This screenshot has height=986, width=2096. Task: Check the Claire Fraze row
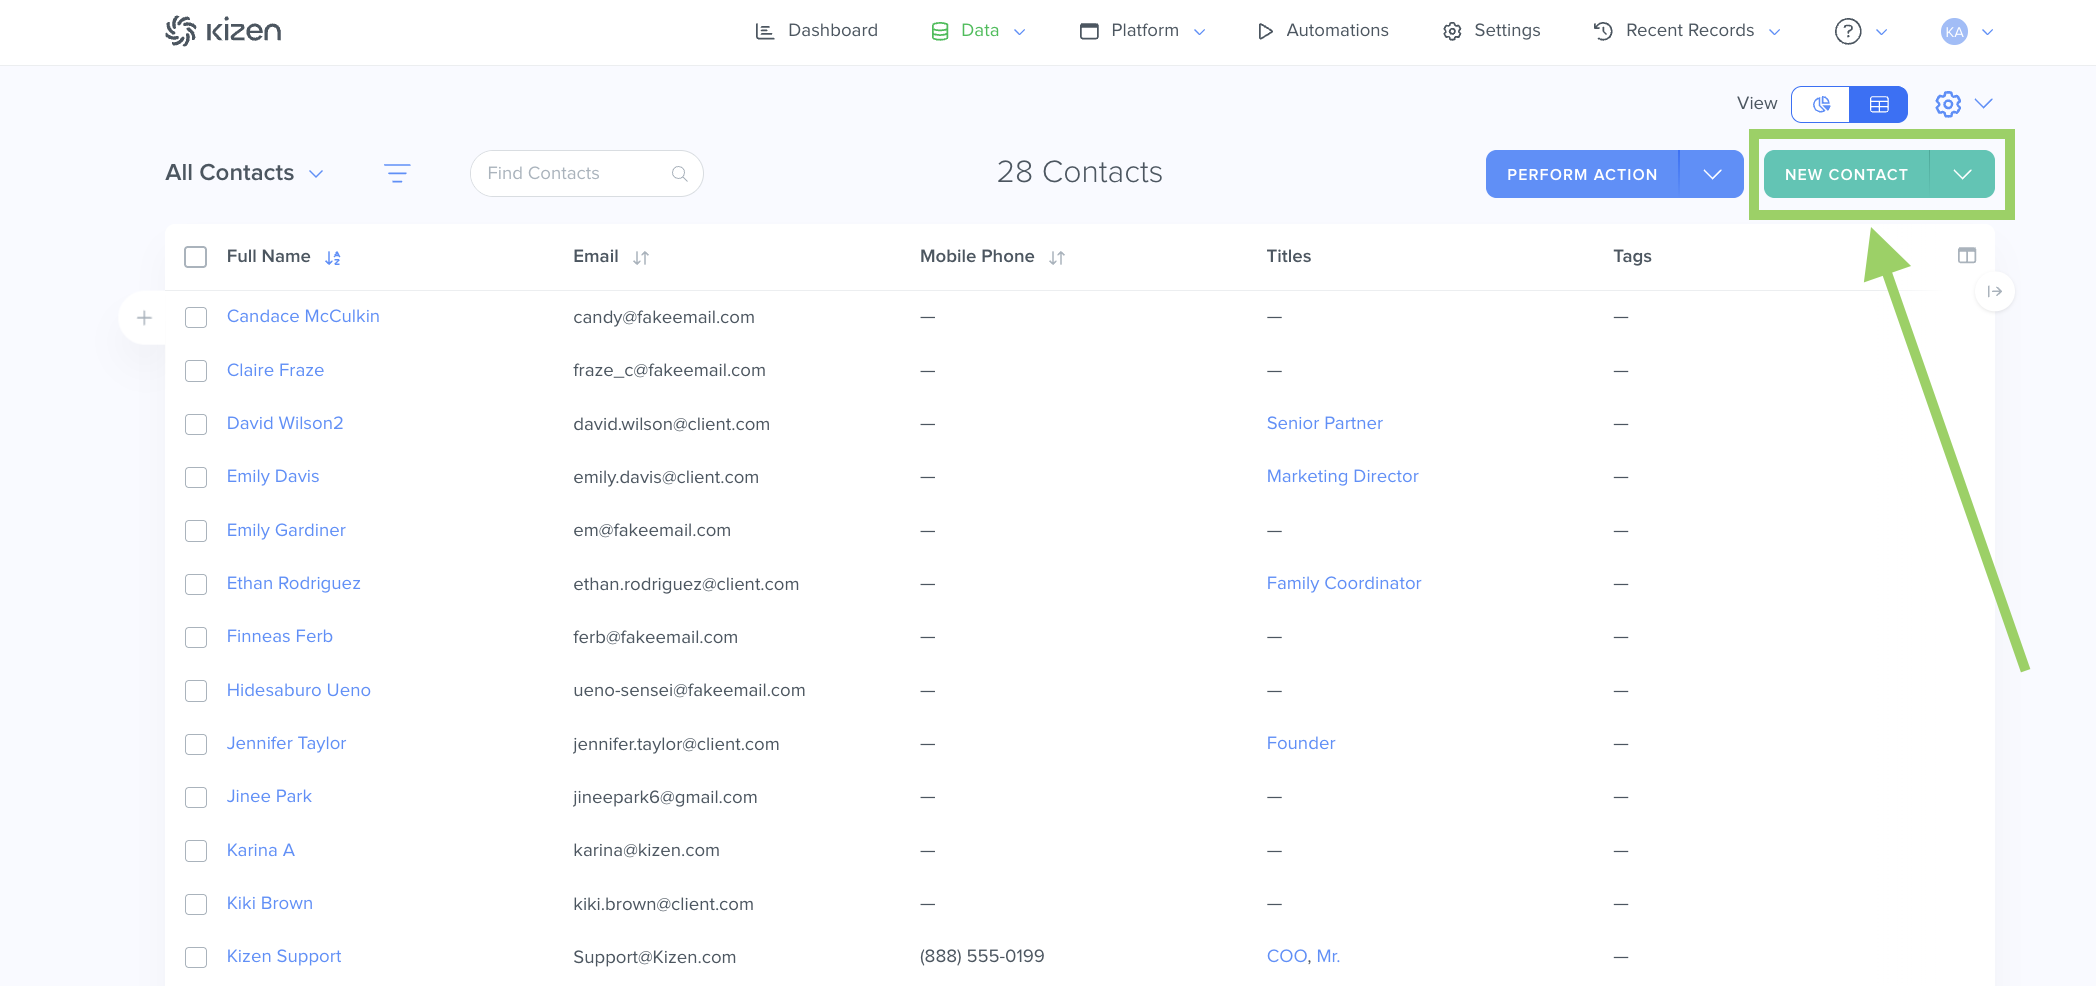(x=196, y=371)
